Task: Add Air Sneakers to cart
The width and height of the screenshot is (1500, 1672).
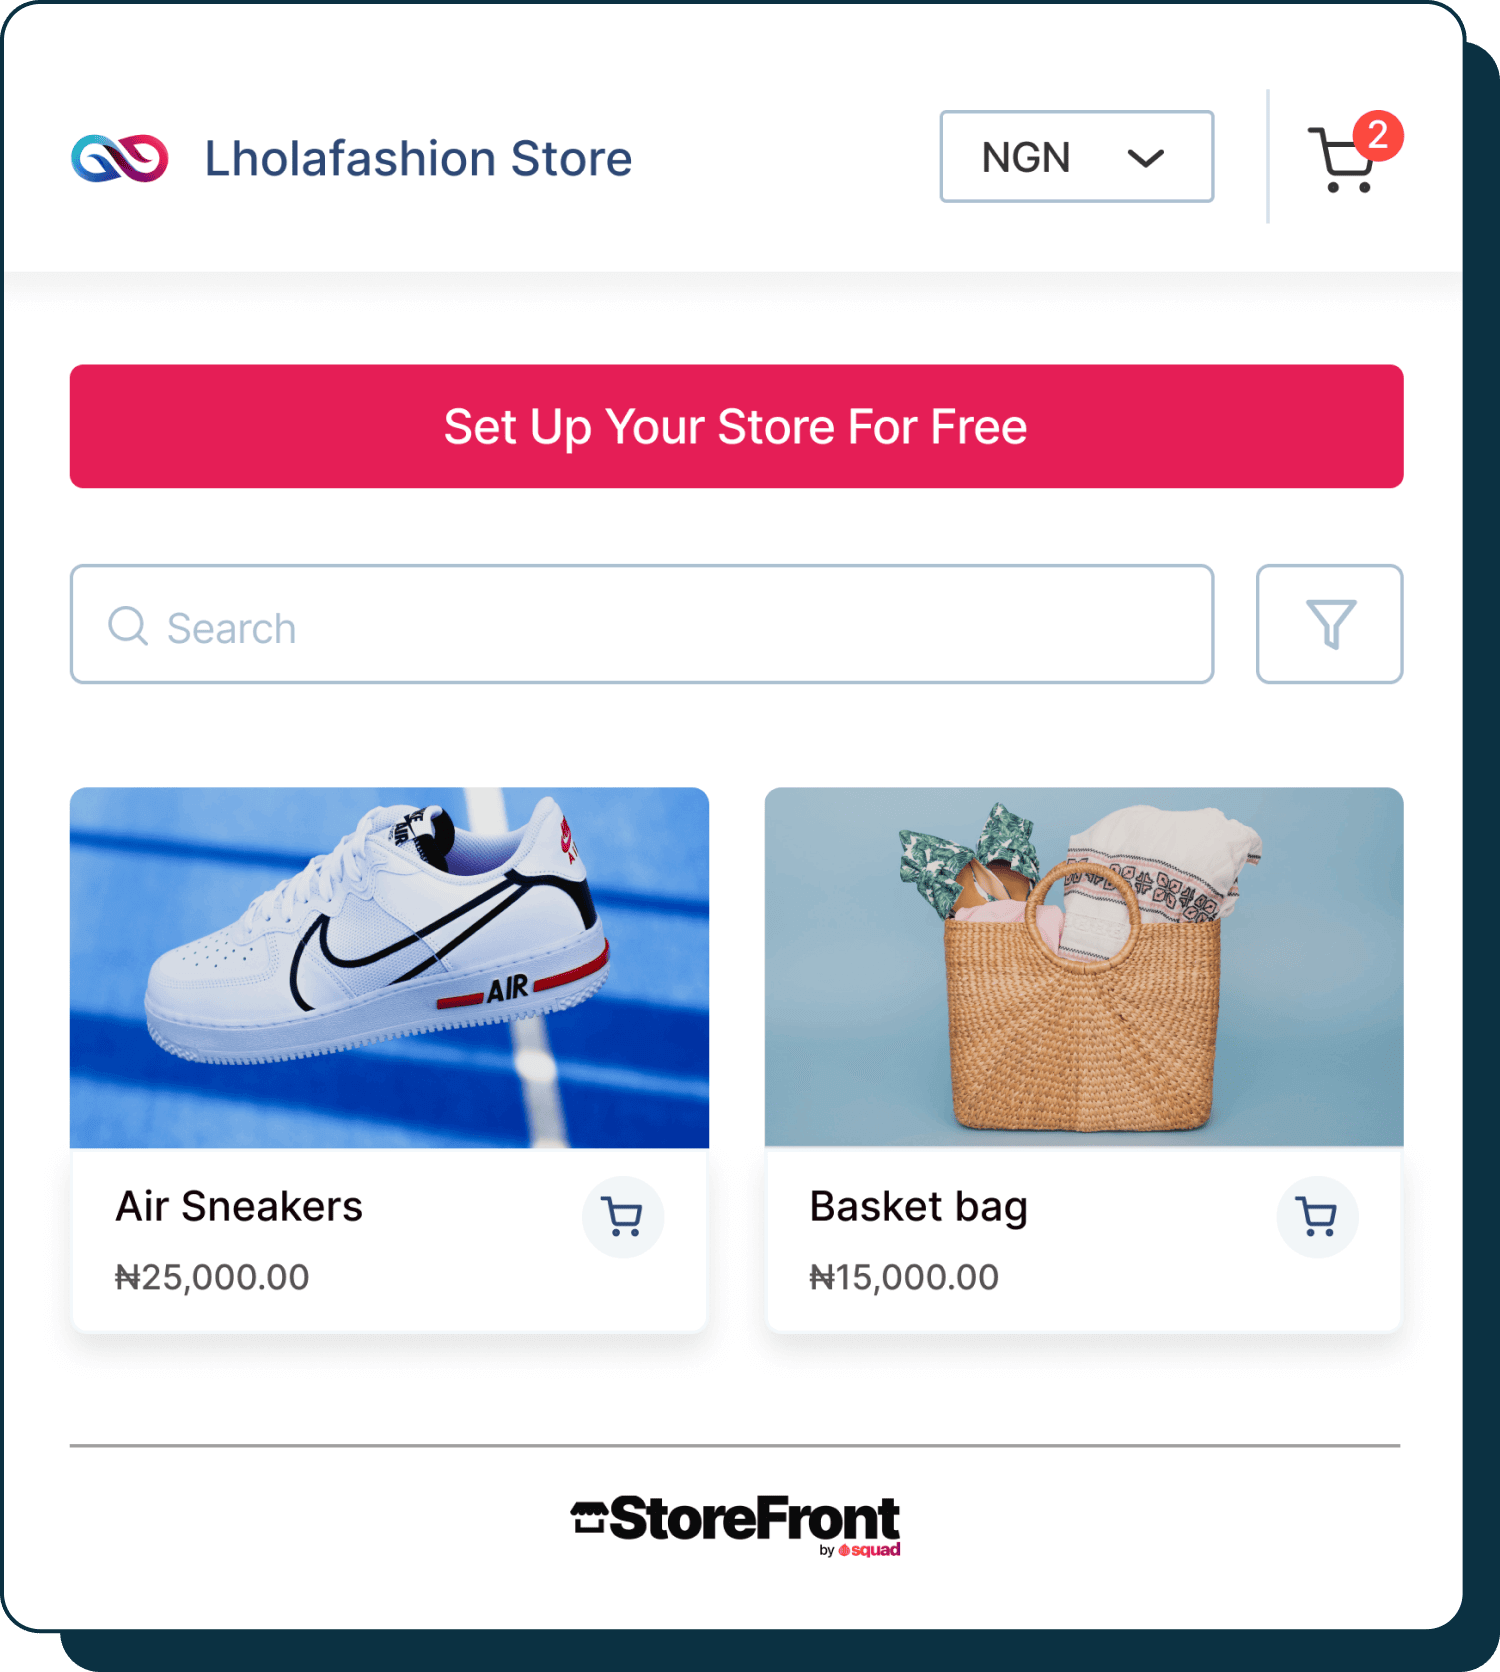Action: [x=623, y=1217]
